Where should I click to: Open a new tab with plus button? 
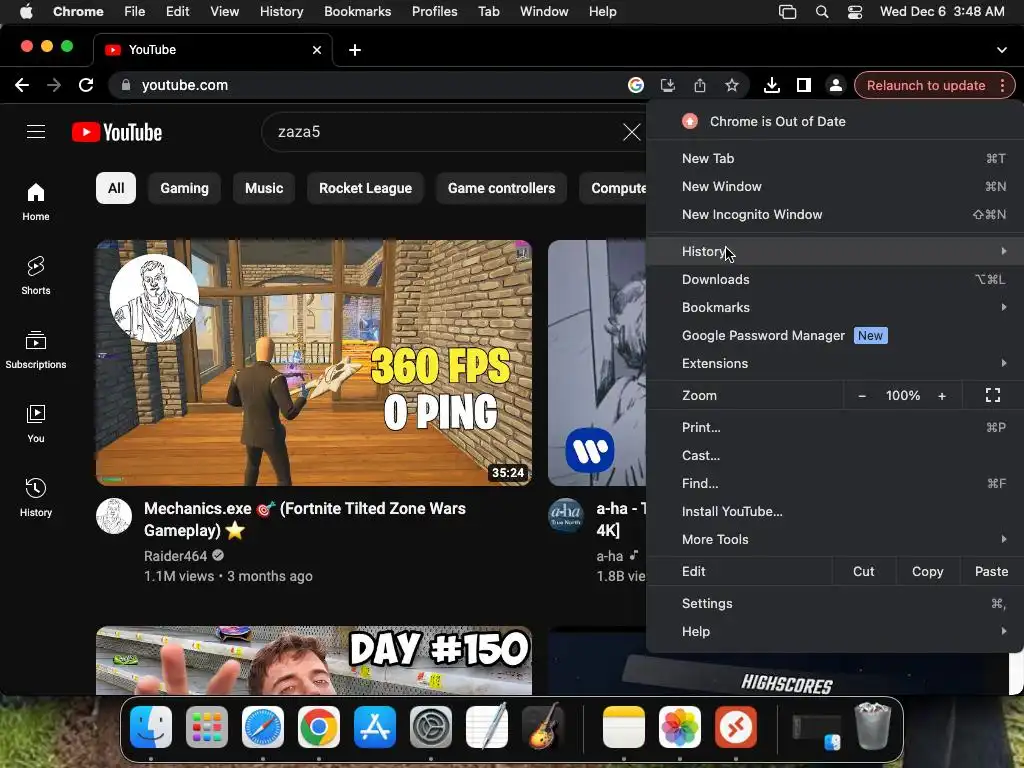[x=355, y=50]
